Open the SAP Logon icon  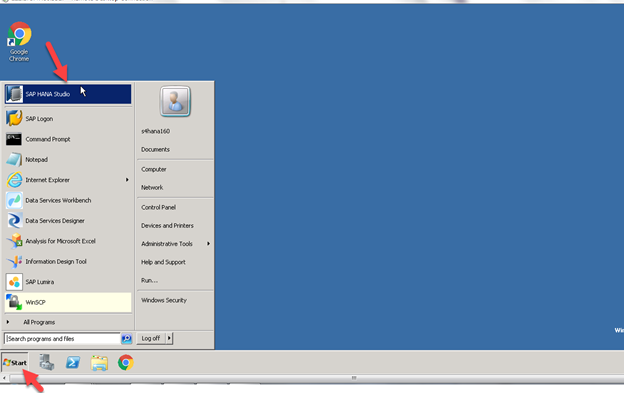pyautogui.click(x=14, y=119)
